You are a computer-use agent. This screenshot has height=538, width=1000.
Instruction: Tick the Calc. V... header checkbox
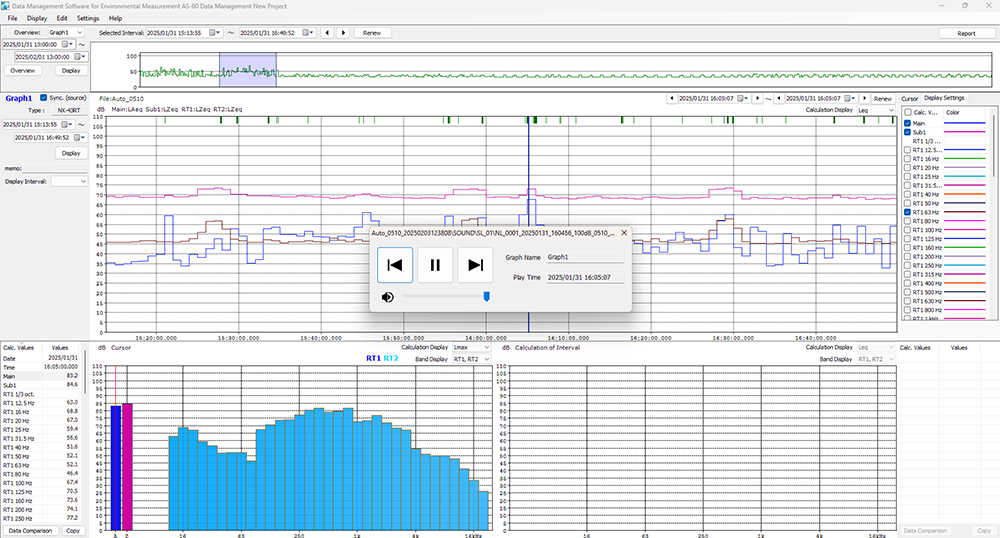pyautogui.click(x=908, y=112)
